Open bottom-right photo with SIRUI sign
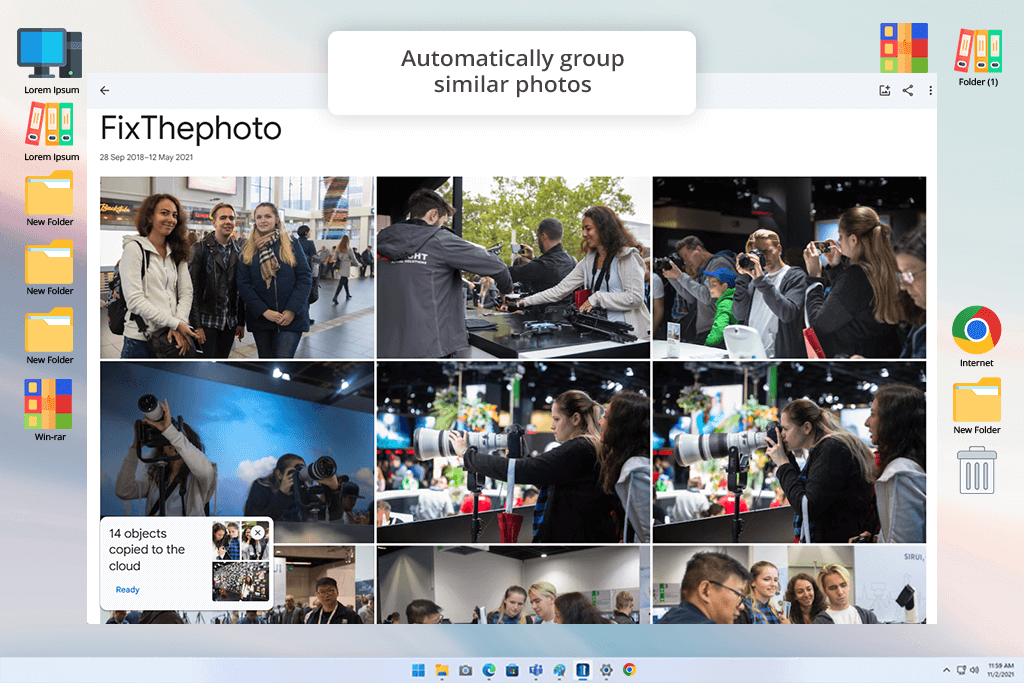 point(789,584)
